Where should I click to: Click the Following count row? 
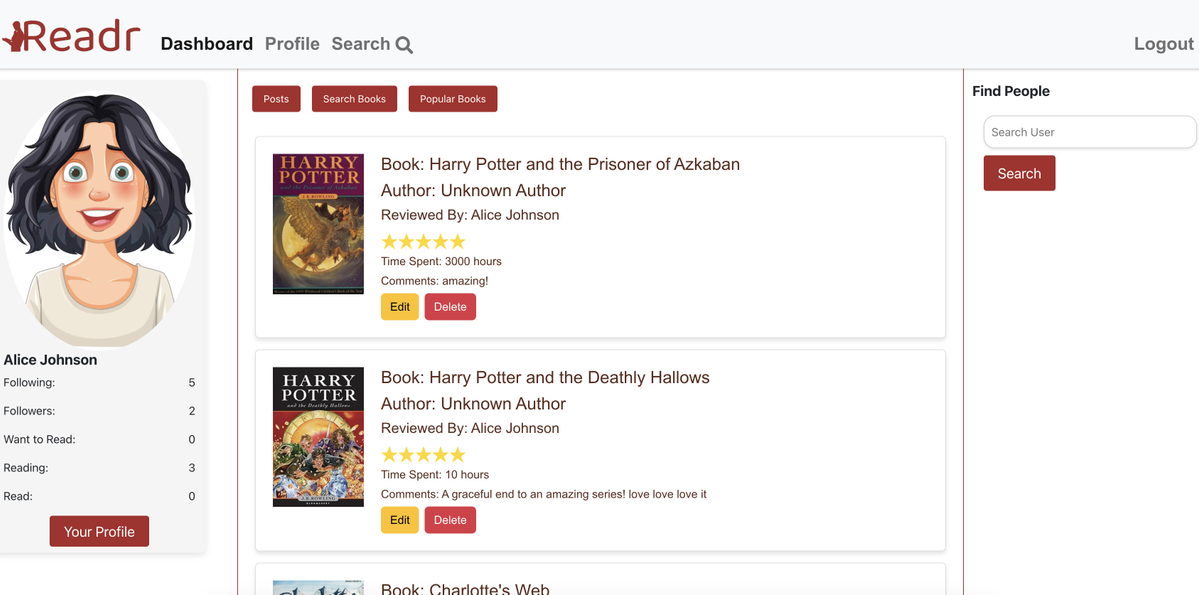pyautogui.click(x=99, y=382)
